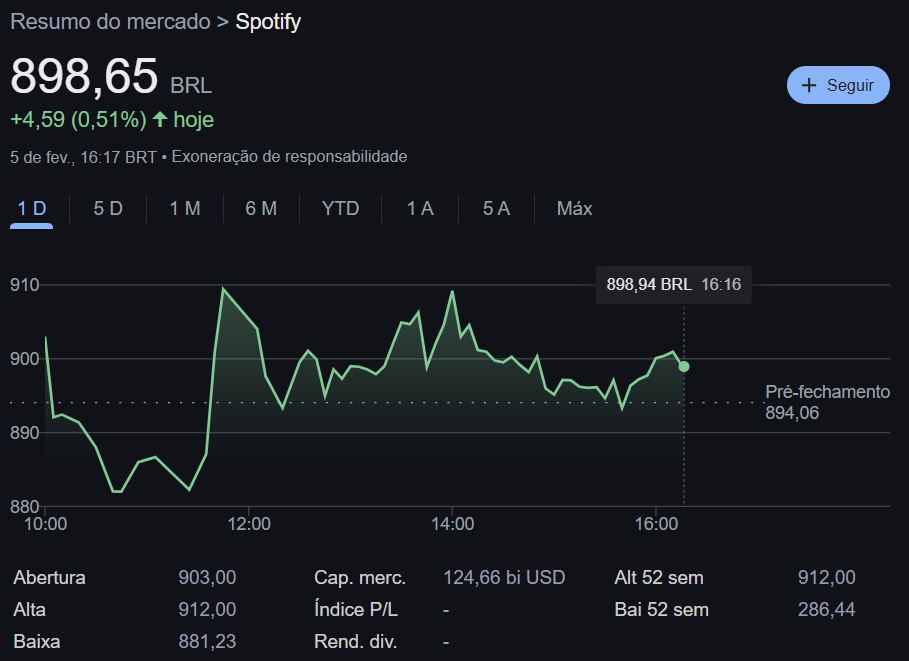Open the Resumo do mercado breadcrumb link

click(110, 22)
